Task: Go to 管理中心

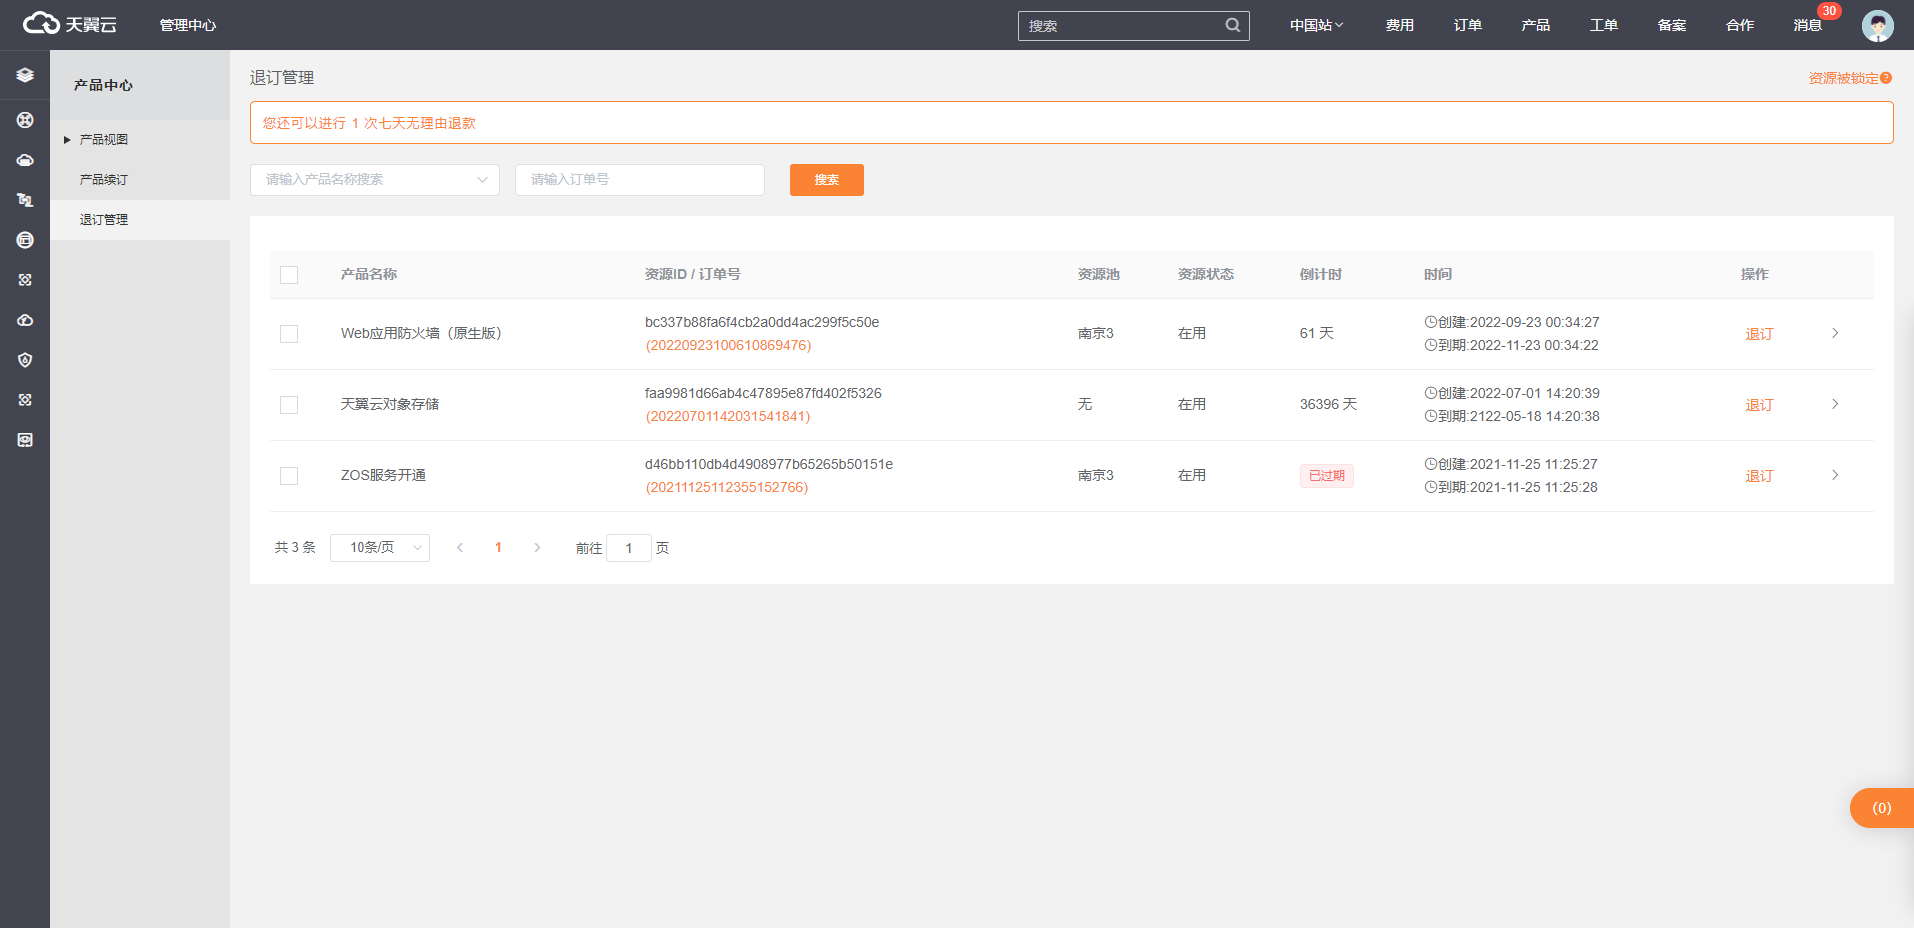Action: pos(187,25)
